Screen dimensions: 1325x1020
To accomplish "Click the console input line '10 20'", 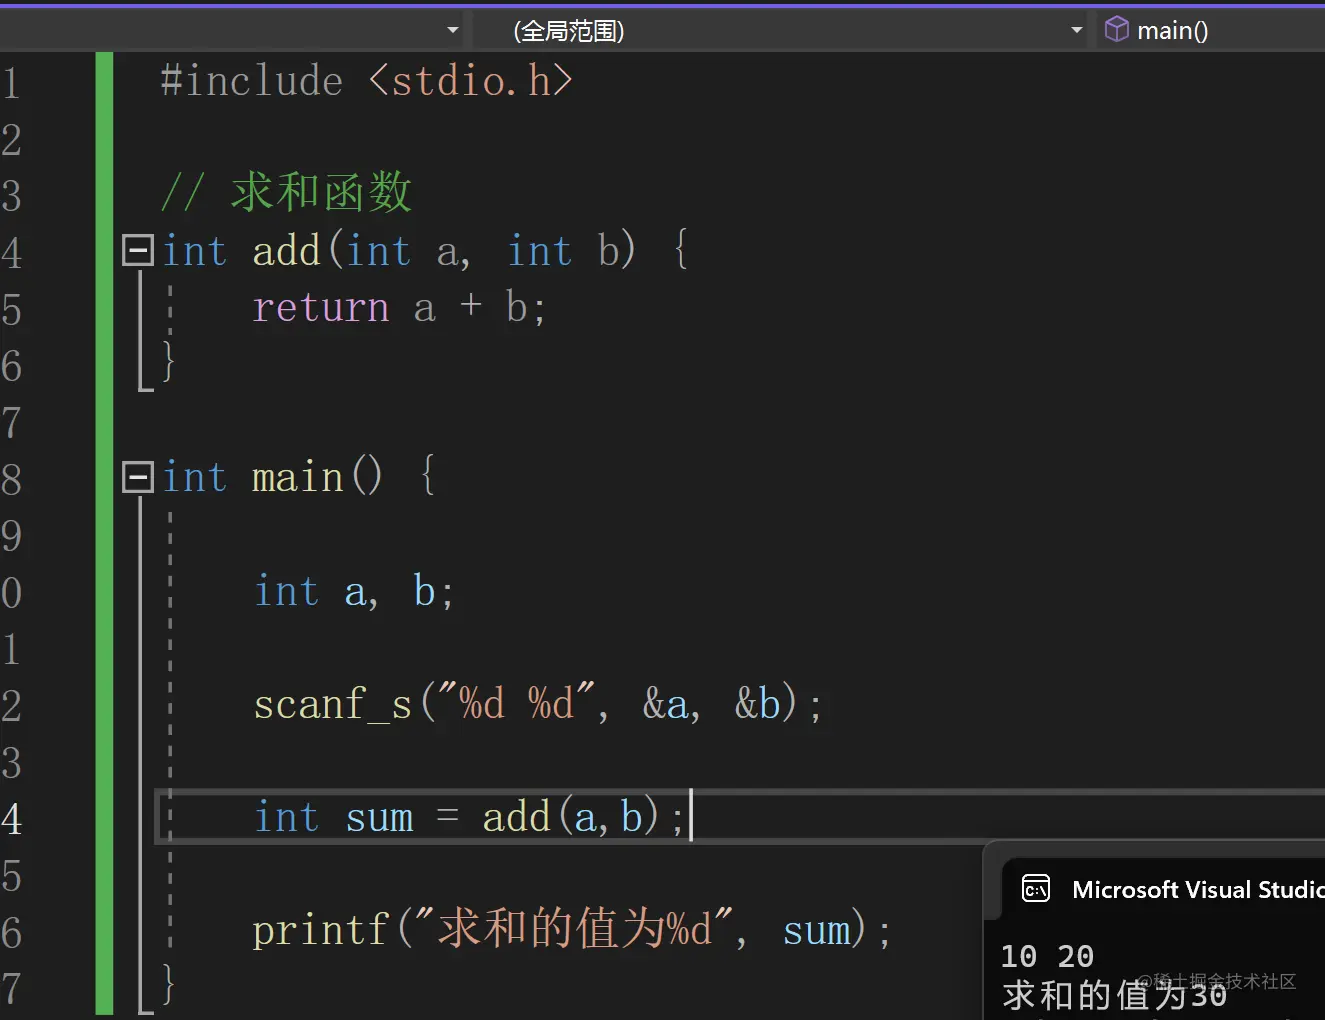I will click(x=1047, y=956).
